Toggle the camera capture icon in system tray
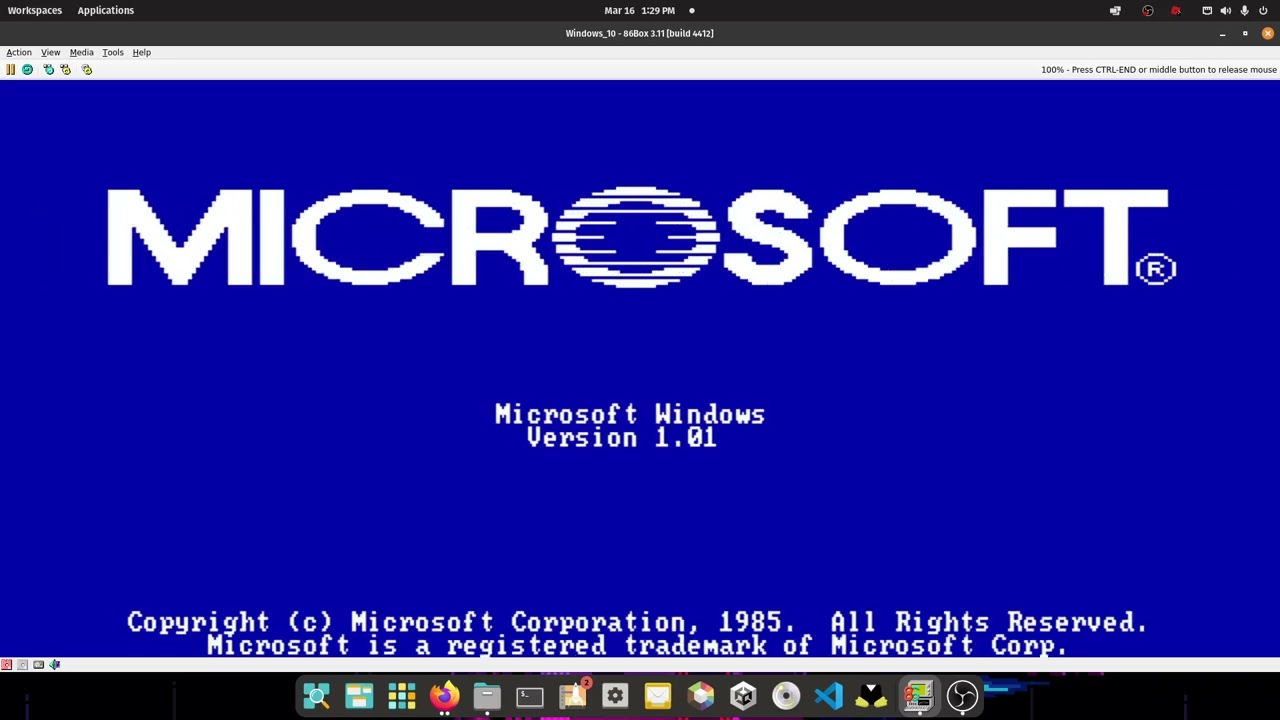The image size is (1280, 720). click(x=1176, y=10)
